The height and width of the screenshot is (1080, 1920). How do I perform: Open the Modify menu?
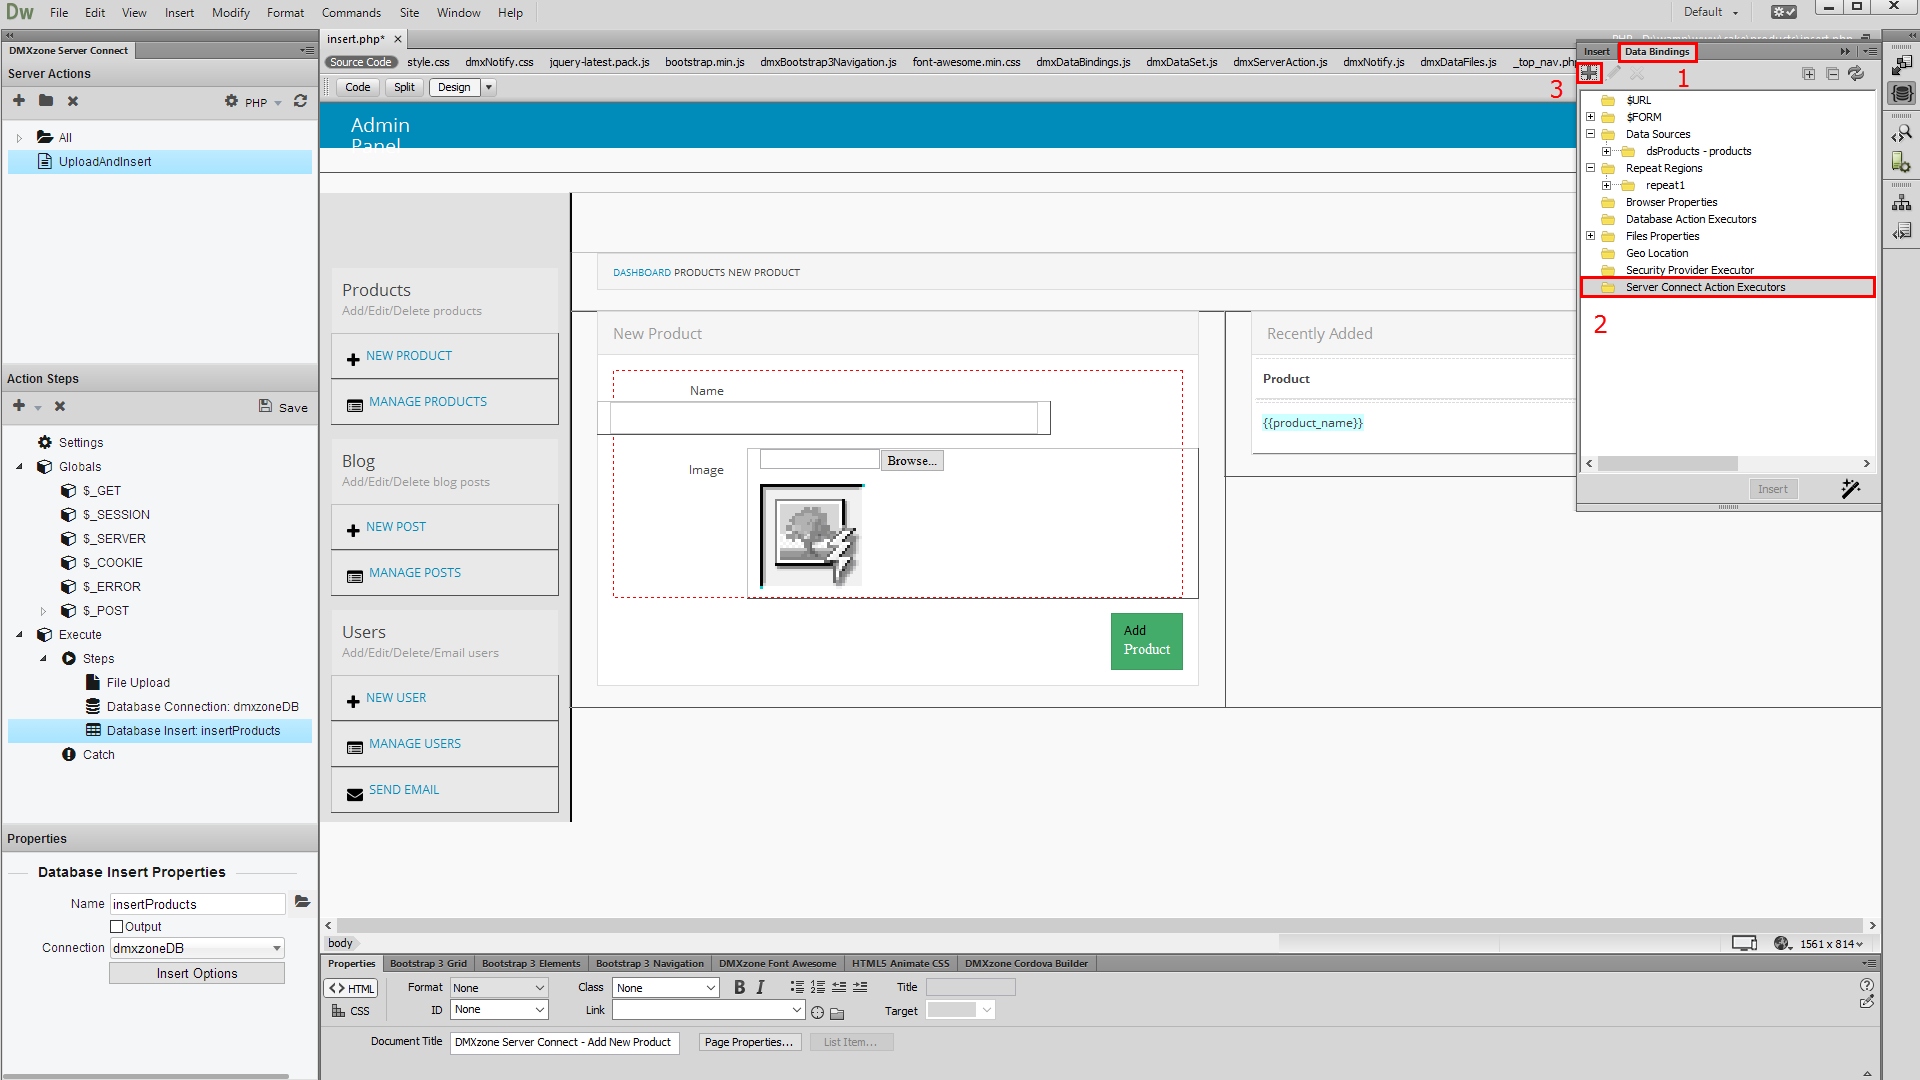(x=231, y=13)
